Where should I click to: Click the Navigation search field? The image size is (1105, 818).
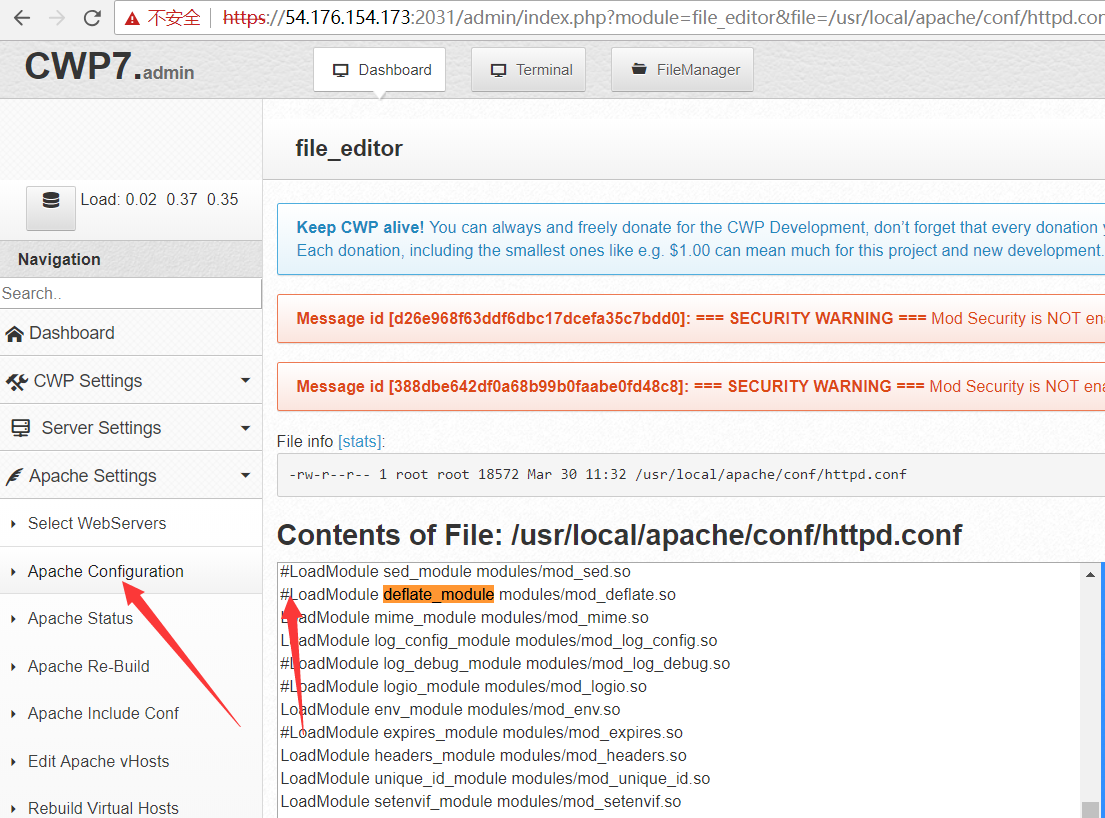131,293
